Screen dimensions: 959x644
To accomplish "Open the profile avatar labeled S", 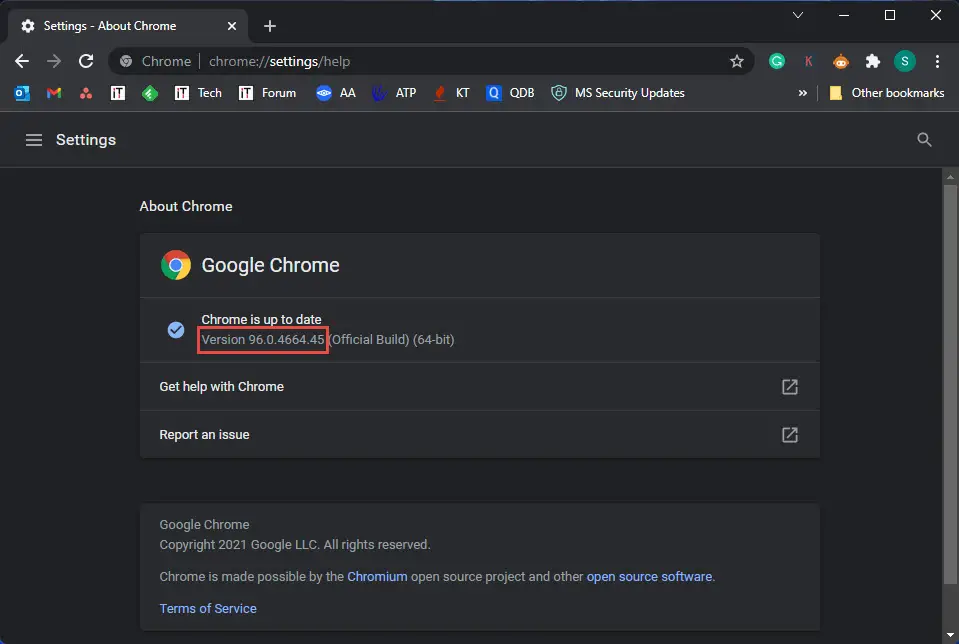I will pyautogui.click(x=905, y=61).
